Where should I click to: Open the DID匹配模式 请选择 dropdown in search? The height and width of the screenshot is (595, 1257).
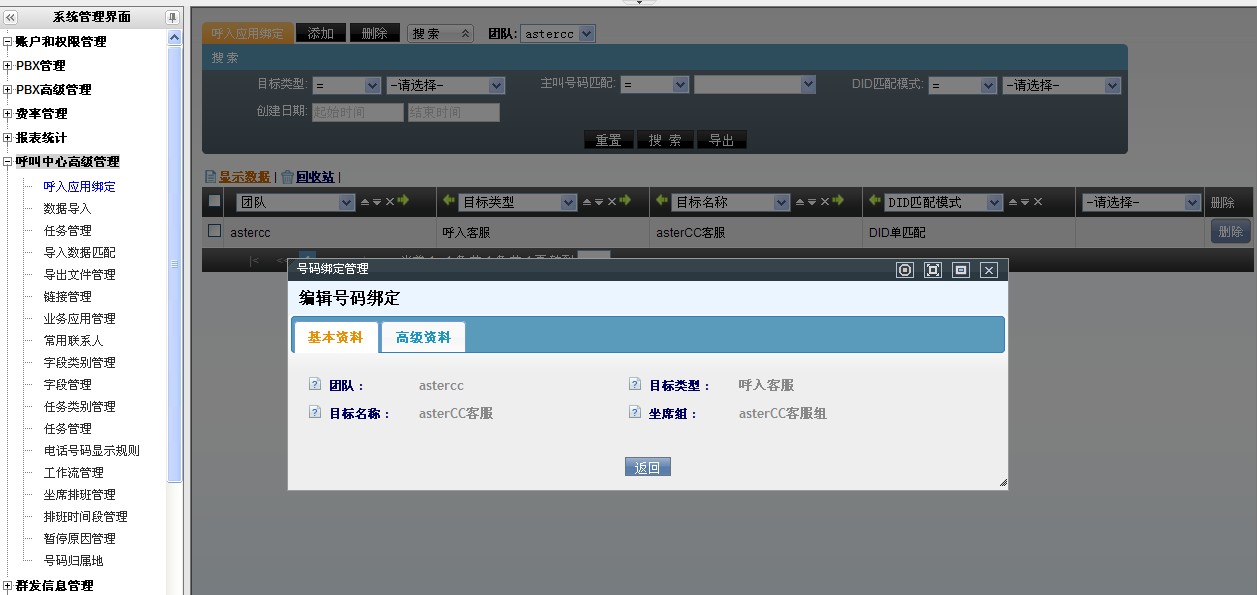pyautogui.click(x=1061, y=86)
